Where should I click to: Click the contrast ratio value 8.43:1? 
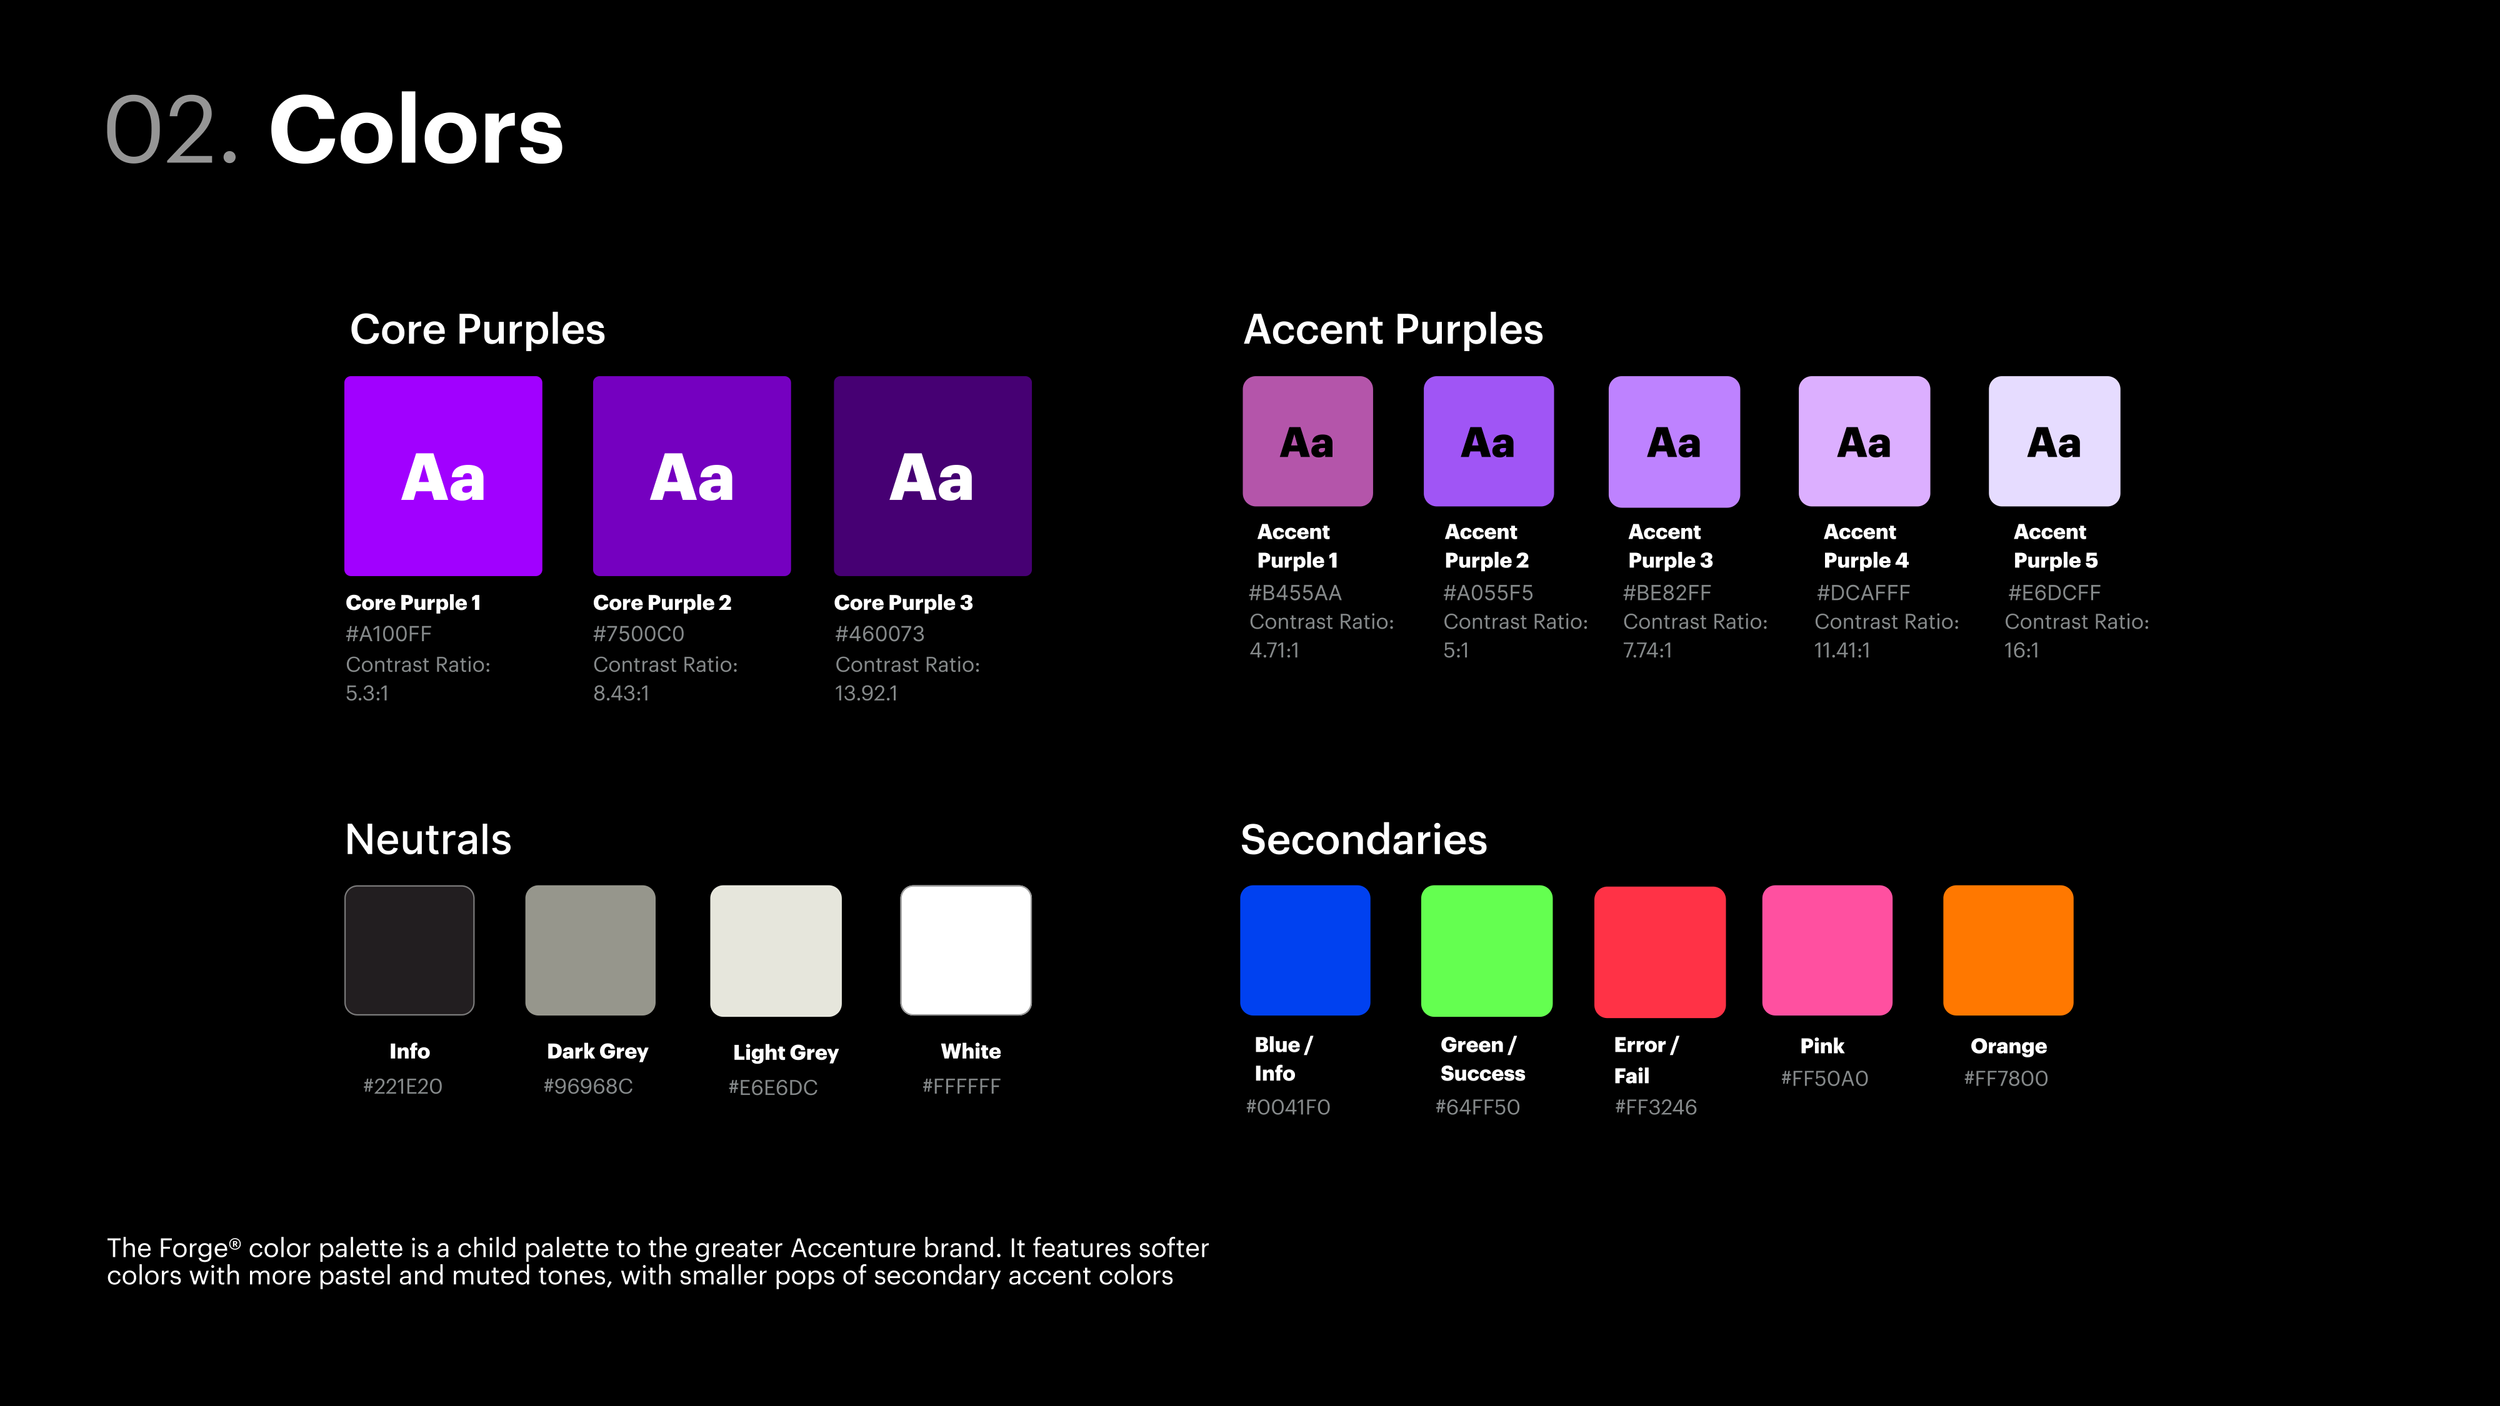[621, 693]
